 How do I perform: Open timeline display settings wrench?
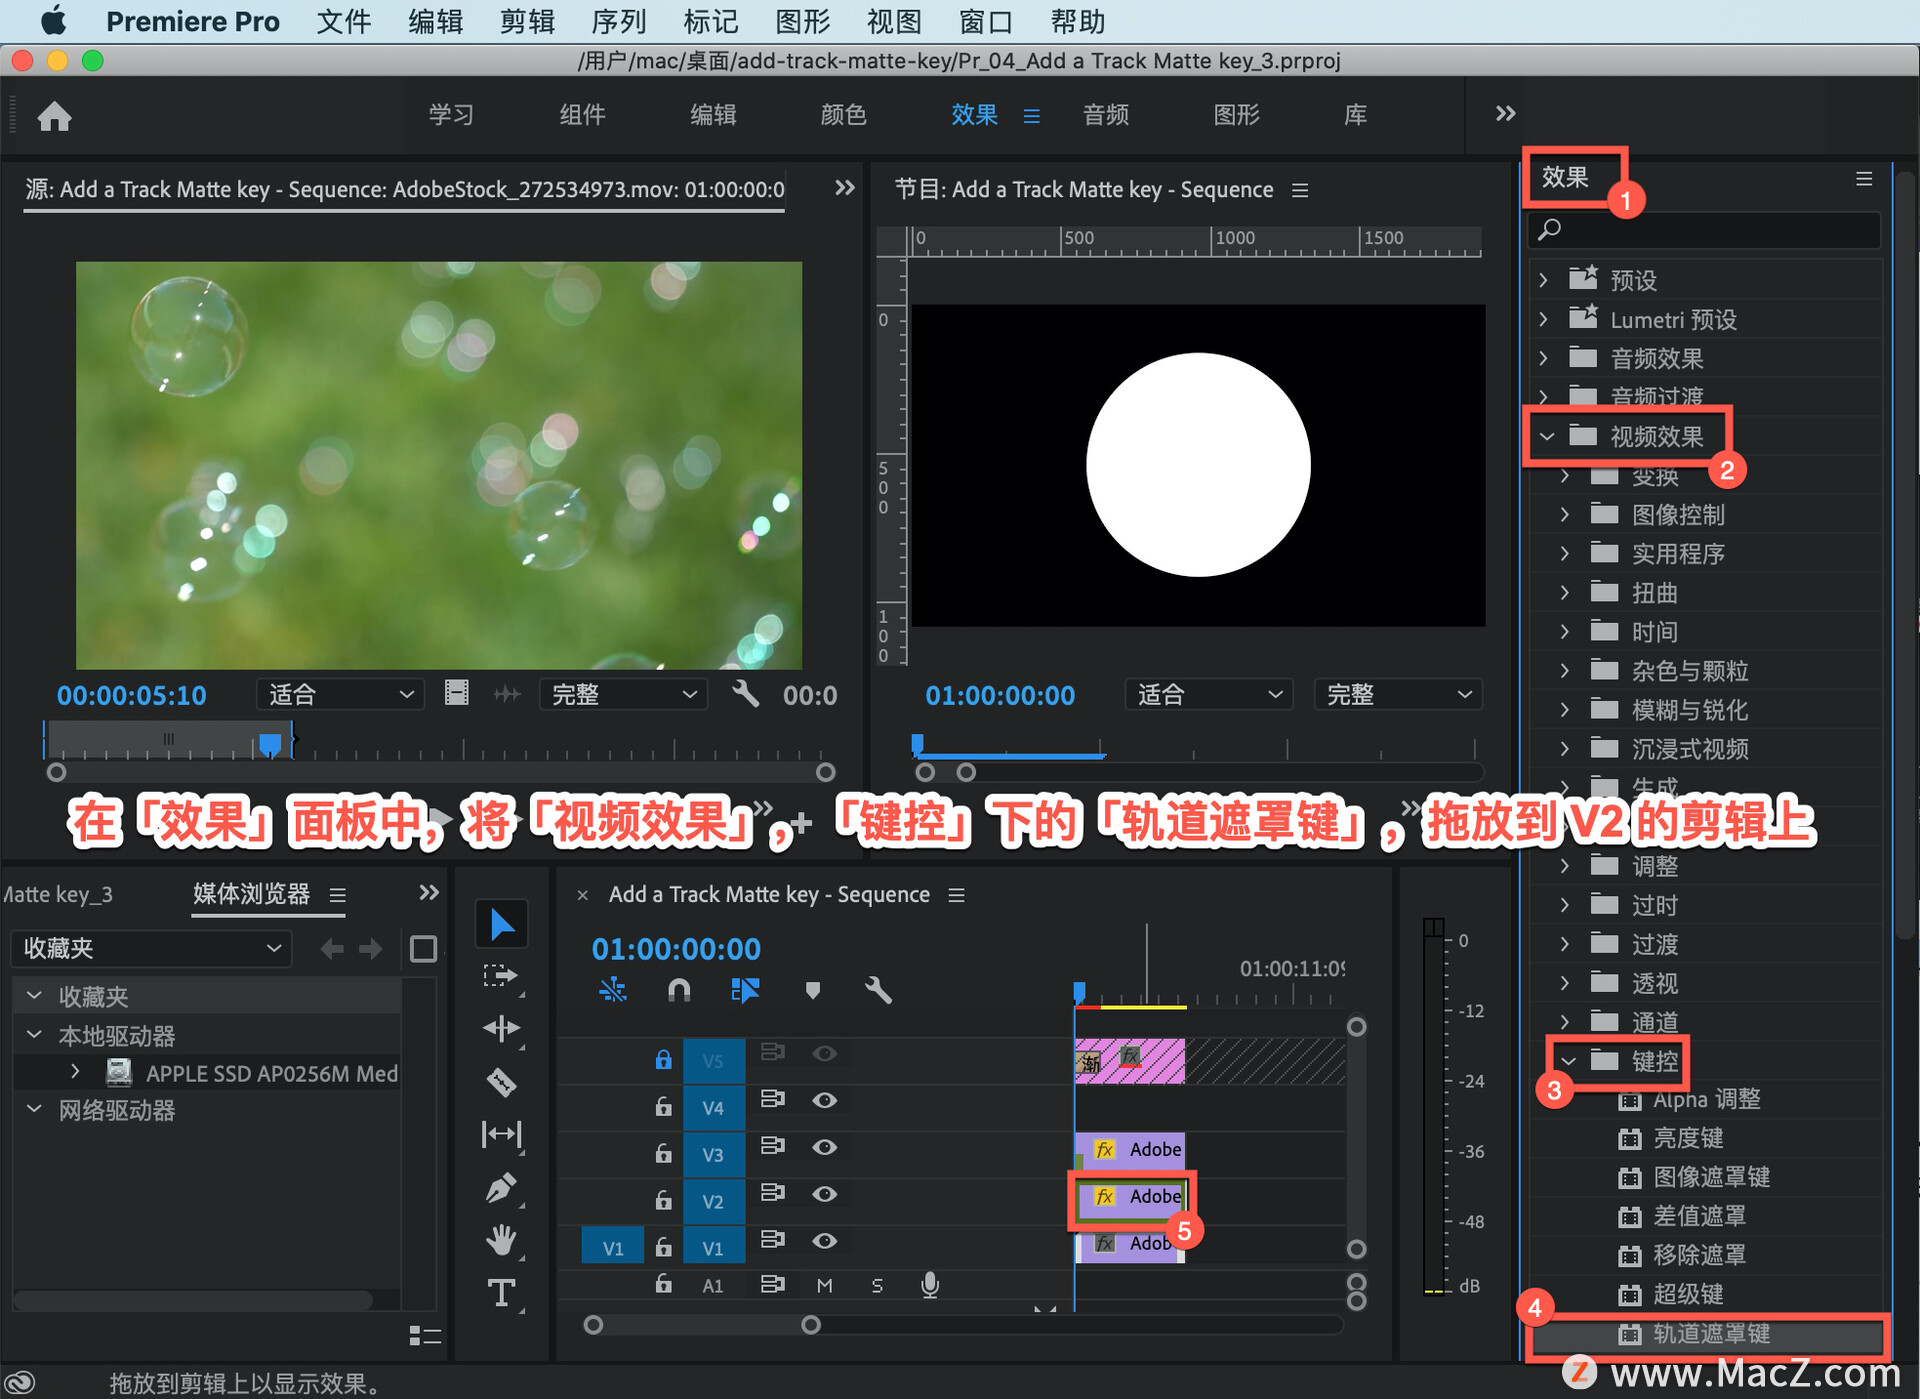(877, 990)
